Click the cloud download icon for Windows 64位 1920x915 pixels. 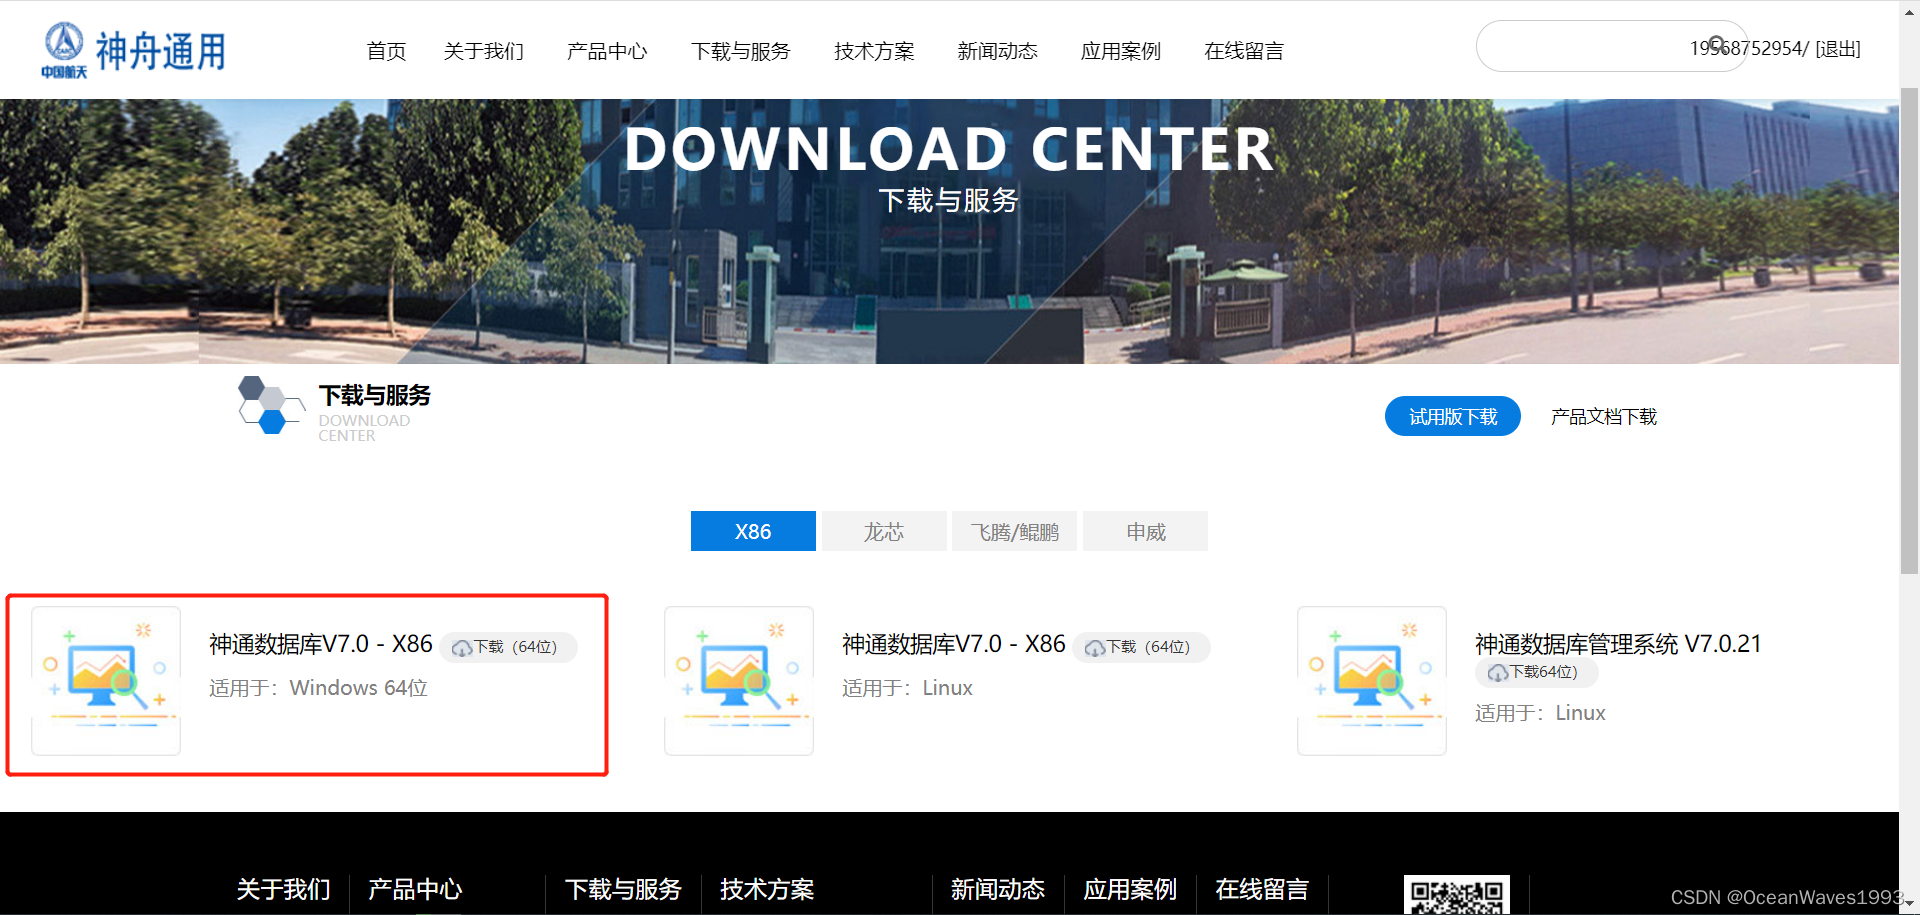pyautogui.click(x=462, y=648)
